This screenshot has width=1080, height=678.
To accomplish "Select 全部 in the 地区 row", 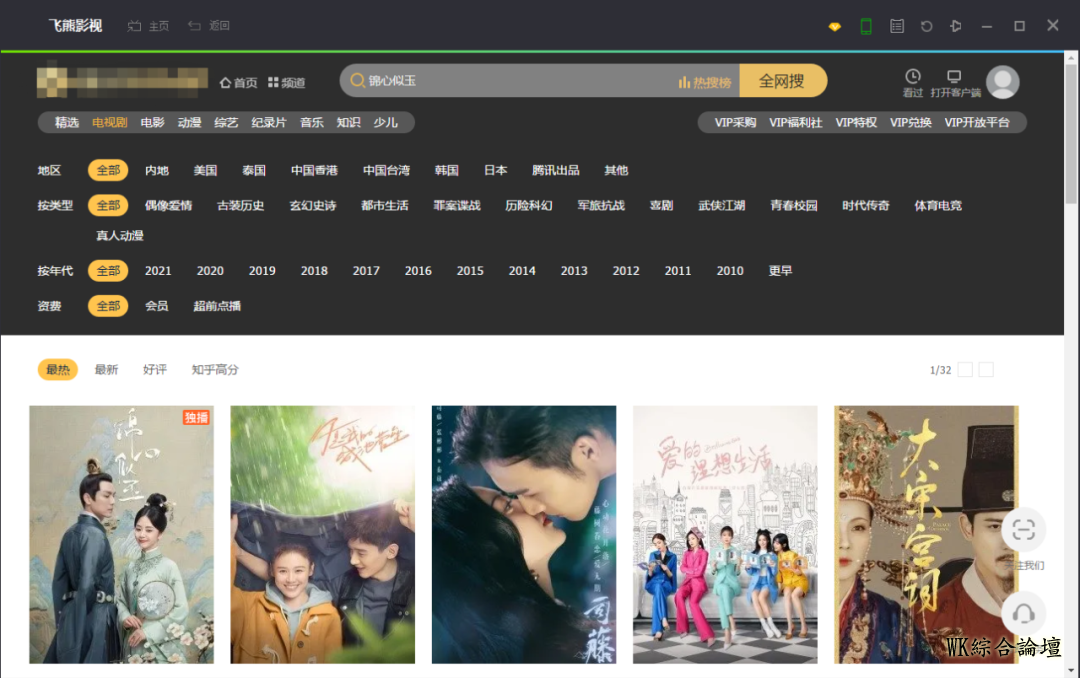I will [108, 170].
